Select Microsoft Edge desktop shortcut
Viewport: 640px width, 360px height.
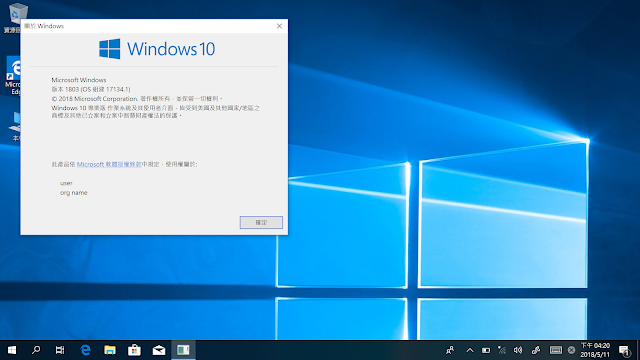(13, 76)
